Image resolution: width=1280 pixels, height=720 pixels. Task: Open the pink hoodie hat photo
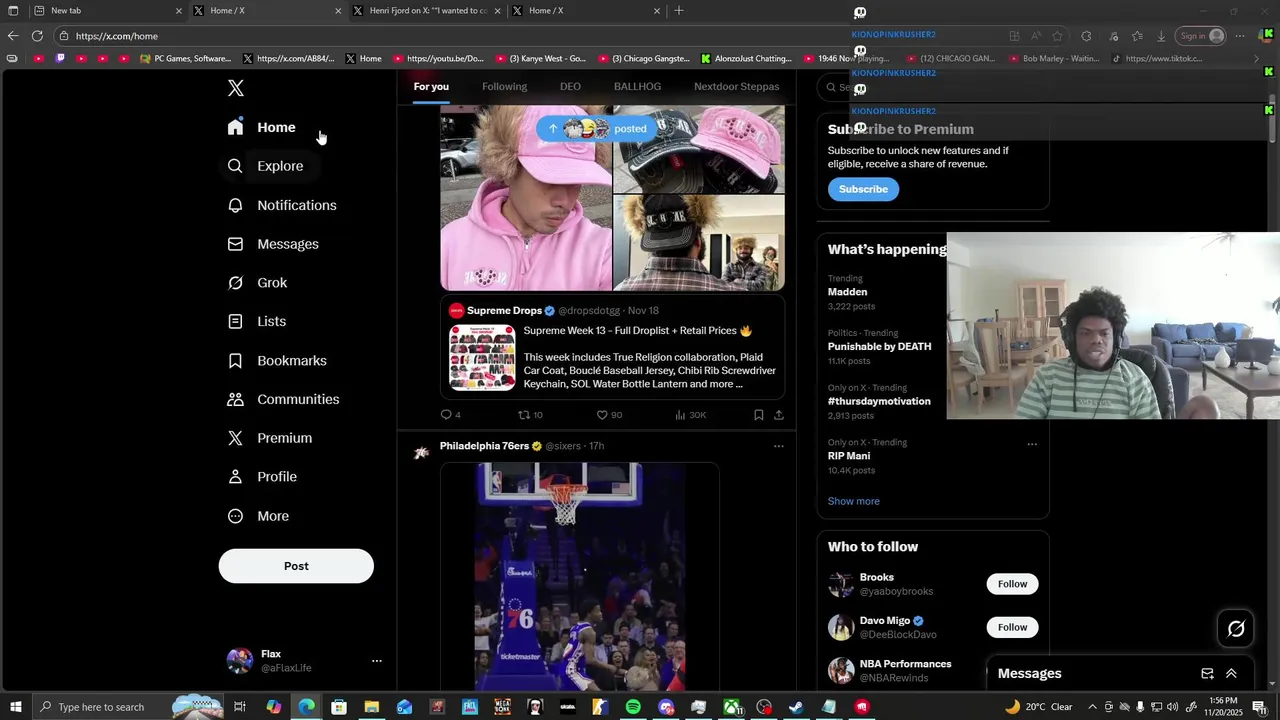[526, 198]
